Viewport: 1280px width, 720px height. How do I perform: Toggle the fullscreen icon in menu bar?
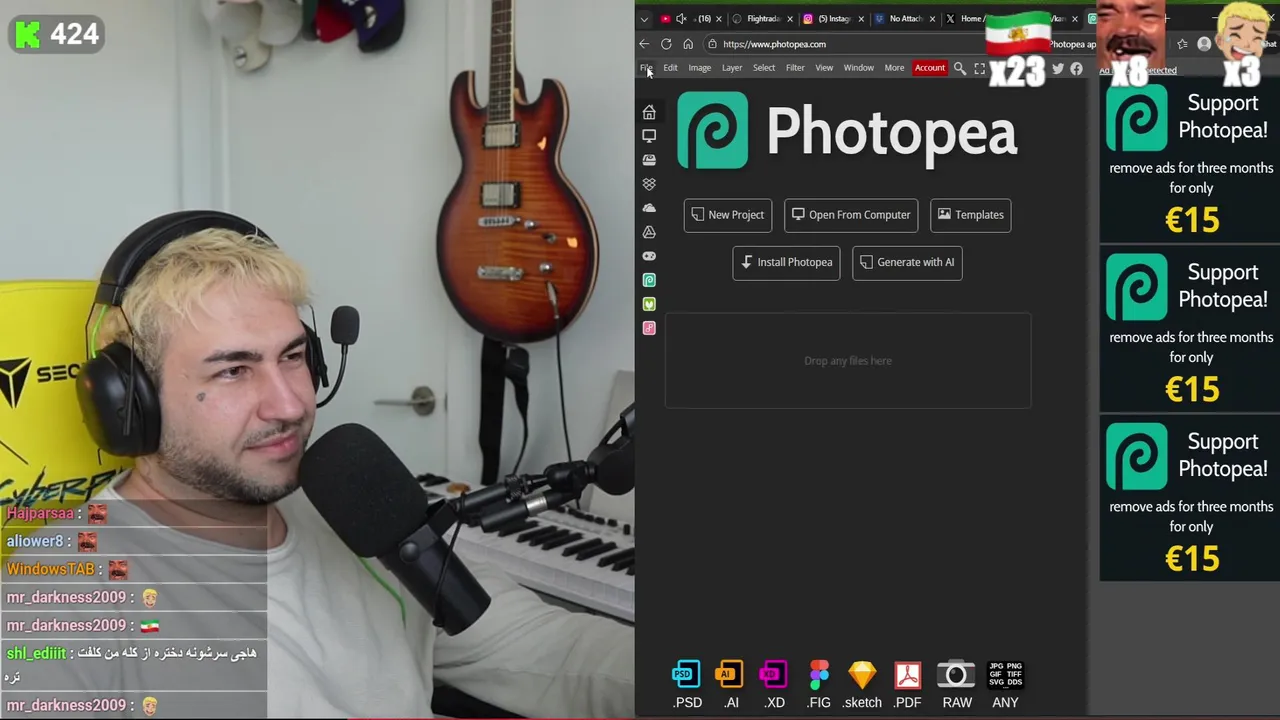pos(980,68)
